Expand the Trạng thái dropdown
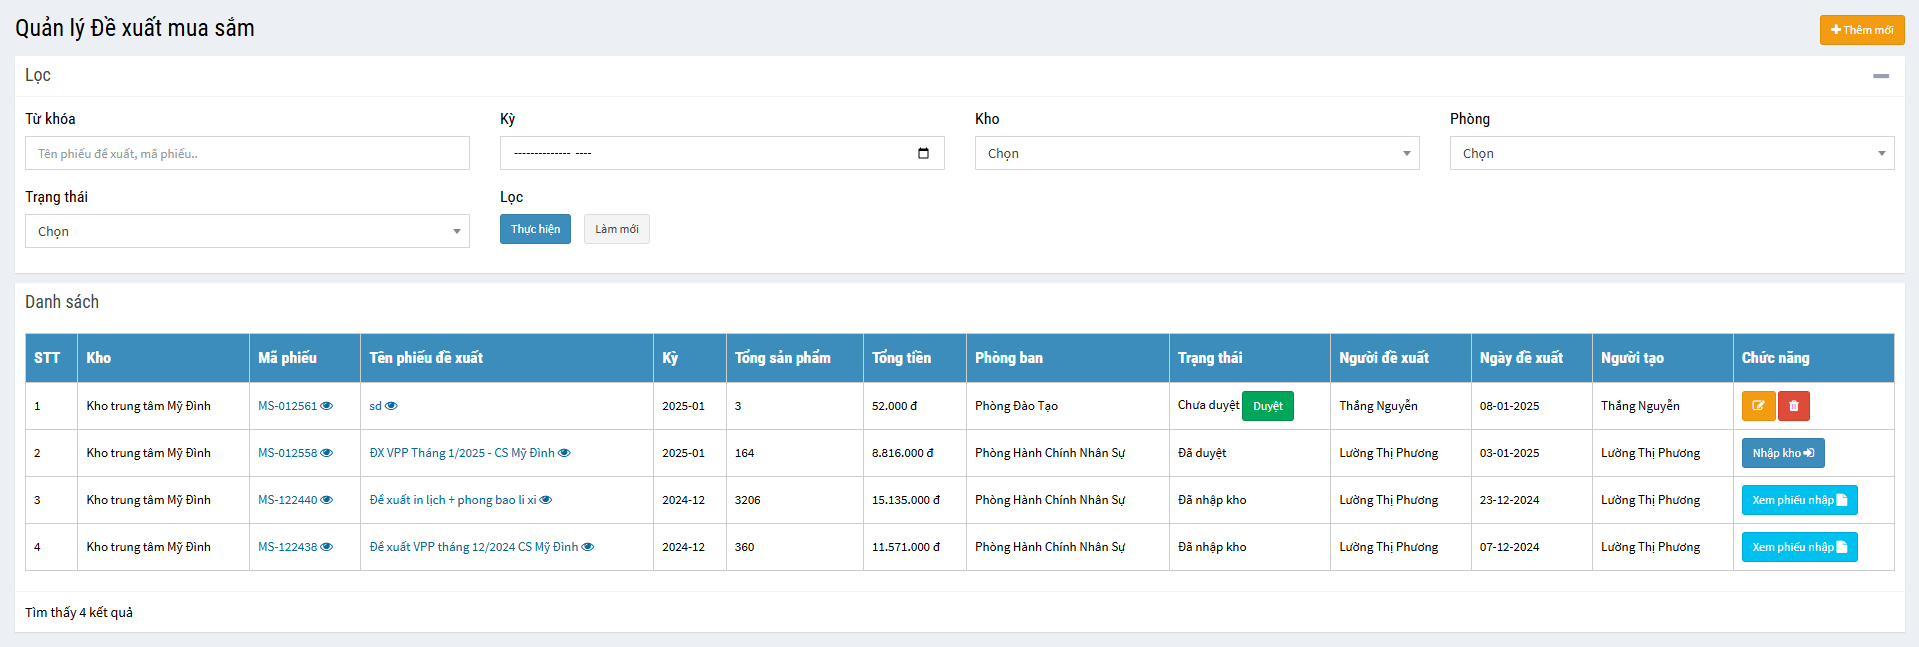This screenshot has height=647, width=1919. 247,231
